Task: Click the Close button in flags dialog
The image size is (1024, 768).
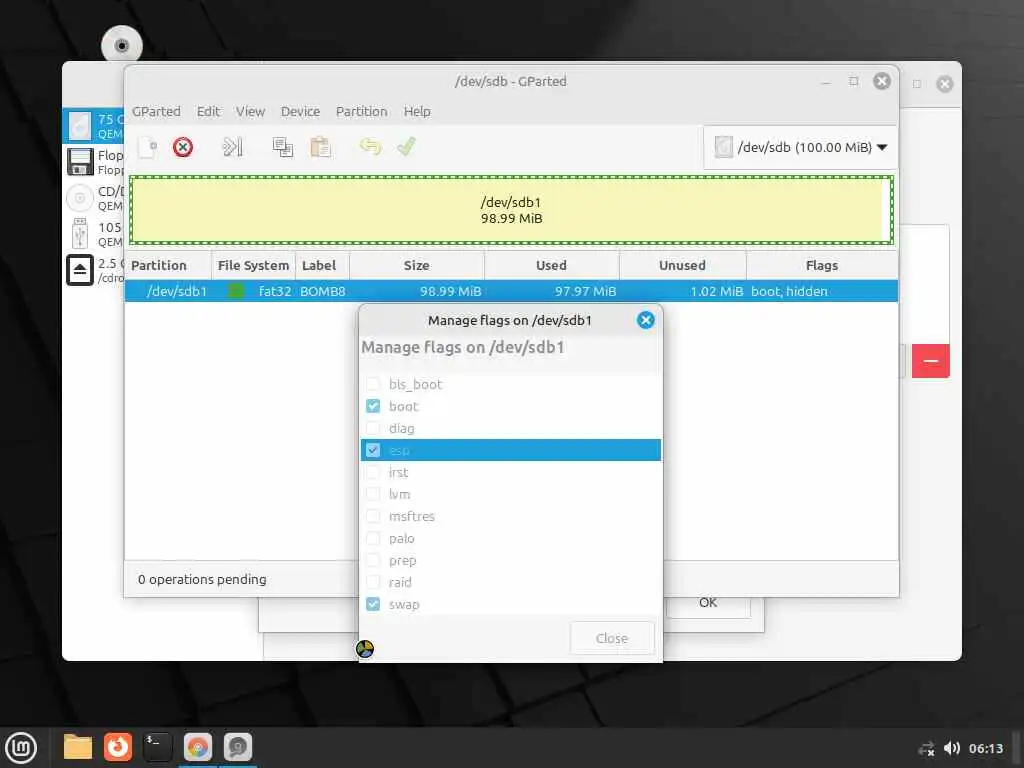Action: click(x=612, y=638)
